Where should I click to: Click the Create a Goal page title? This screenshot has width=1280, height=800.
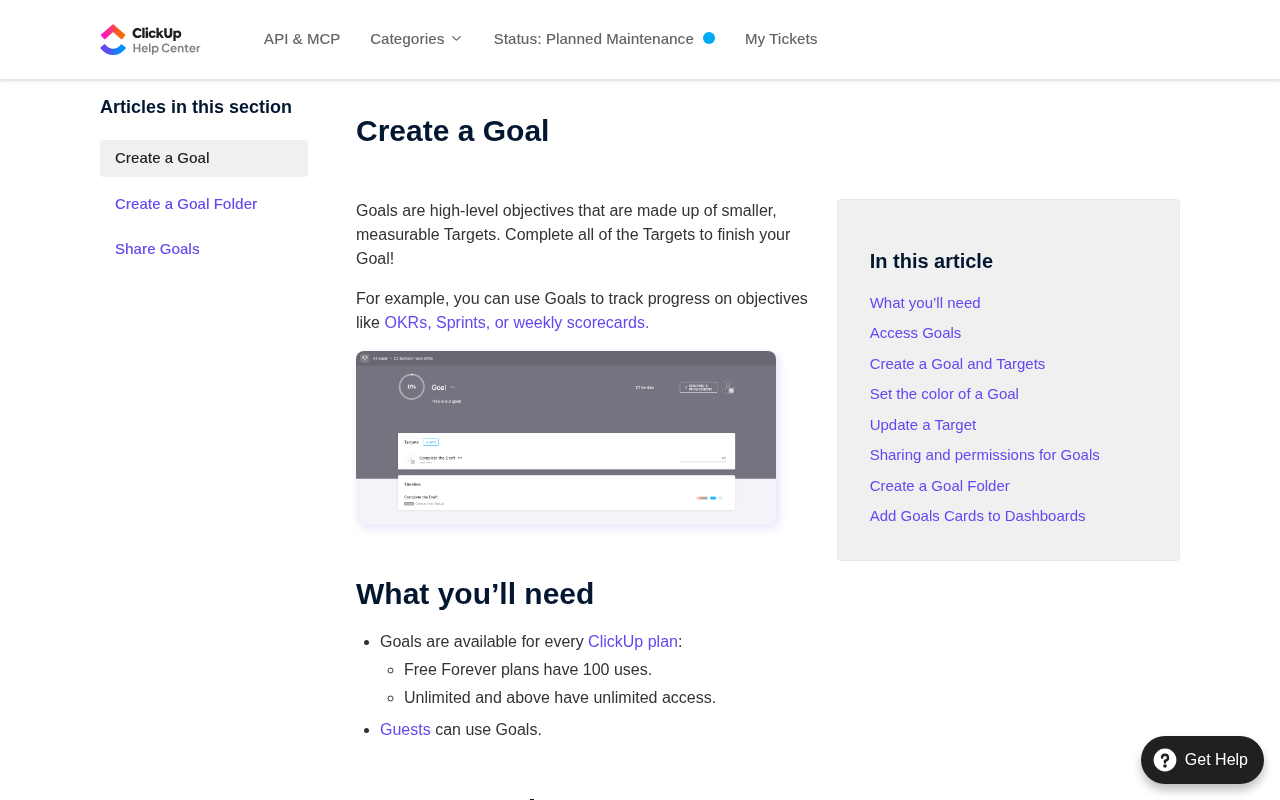[x=452, y=131]
